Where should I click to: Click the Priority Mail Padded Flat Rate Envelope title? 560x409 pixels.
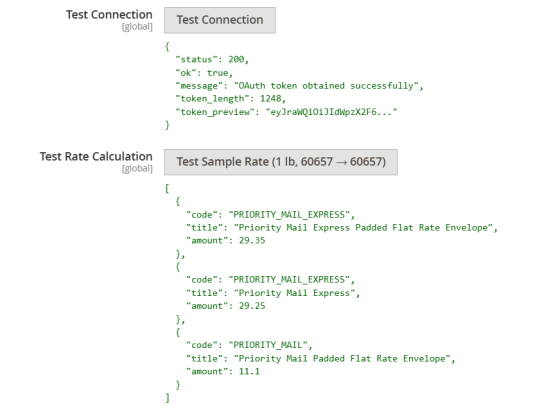342,358
